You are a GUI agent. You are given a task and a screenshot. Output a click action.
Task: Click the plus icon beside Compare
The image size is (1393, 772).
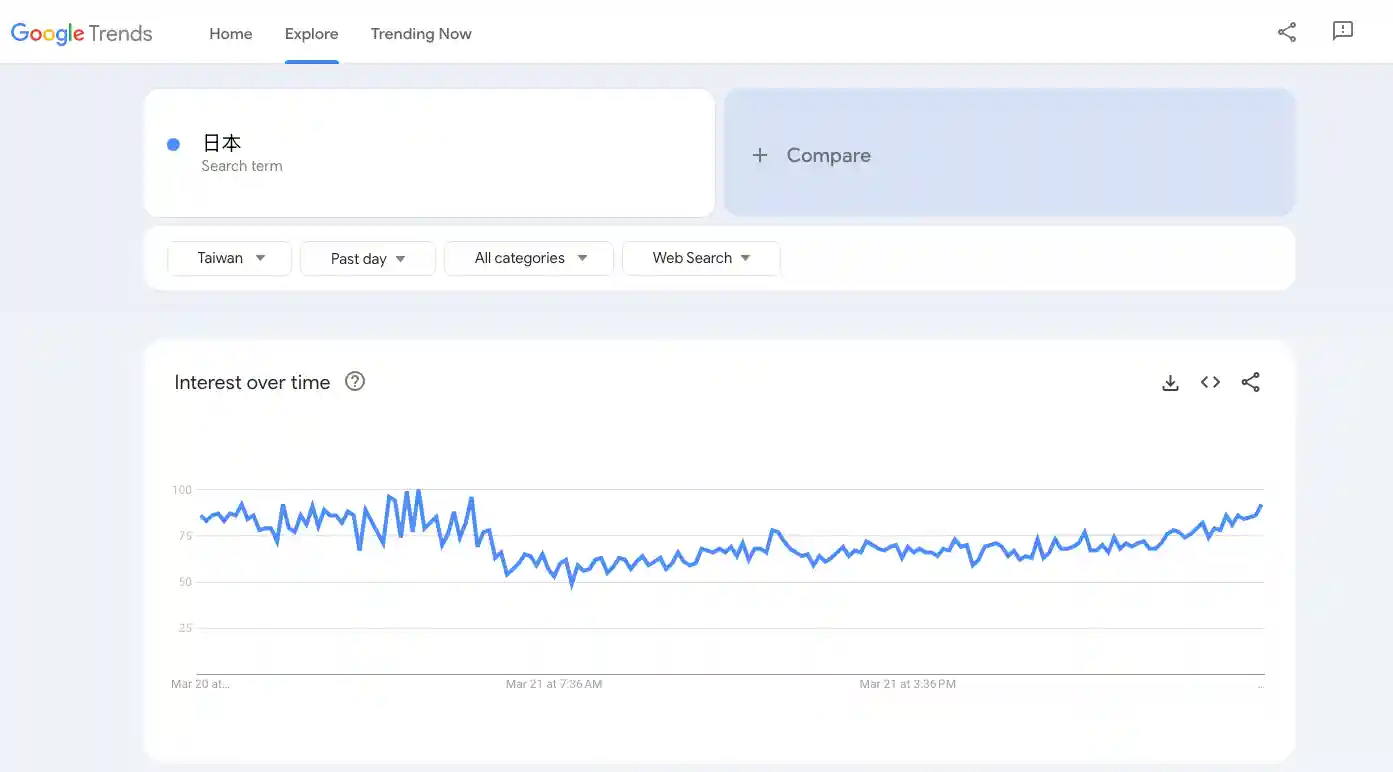[x=760, y=155]
